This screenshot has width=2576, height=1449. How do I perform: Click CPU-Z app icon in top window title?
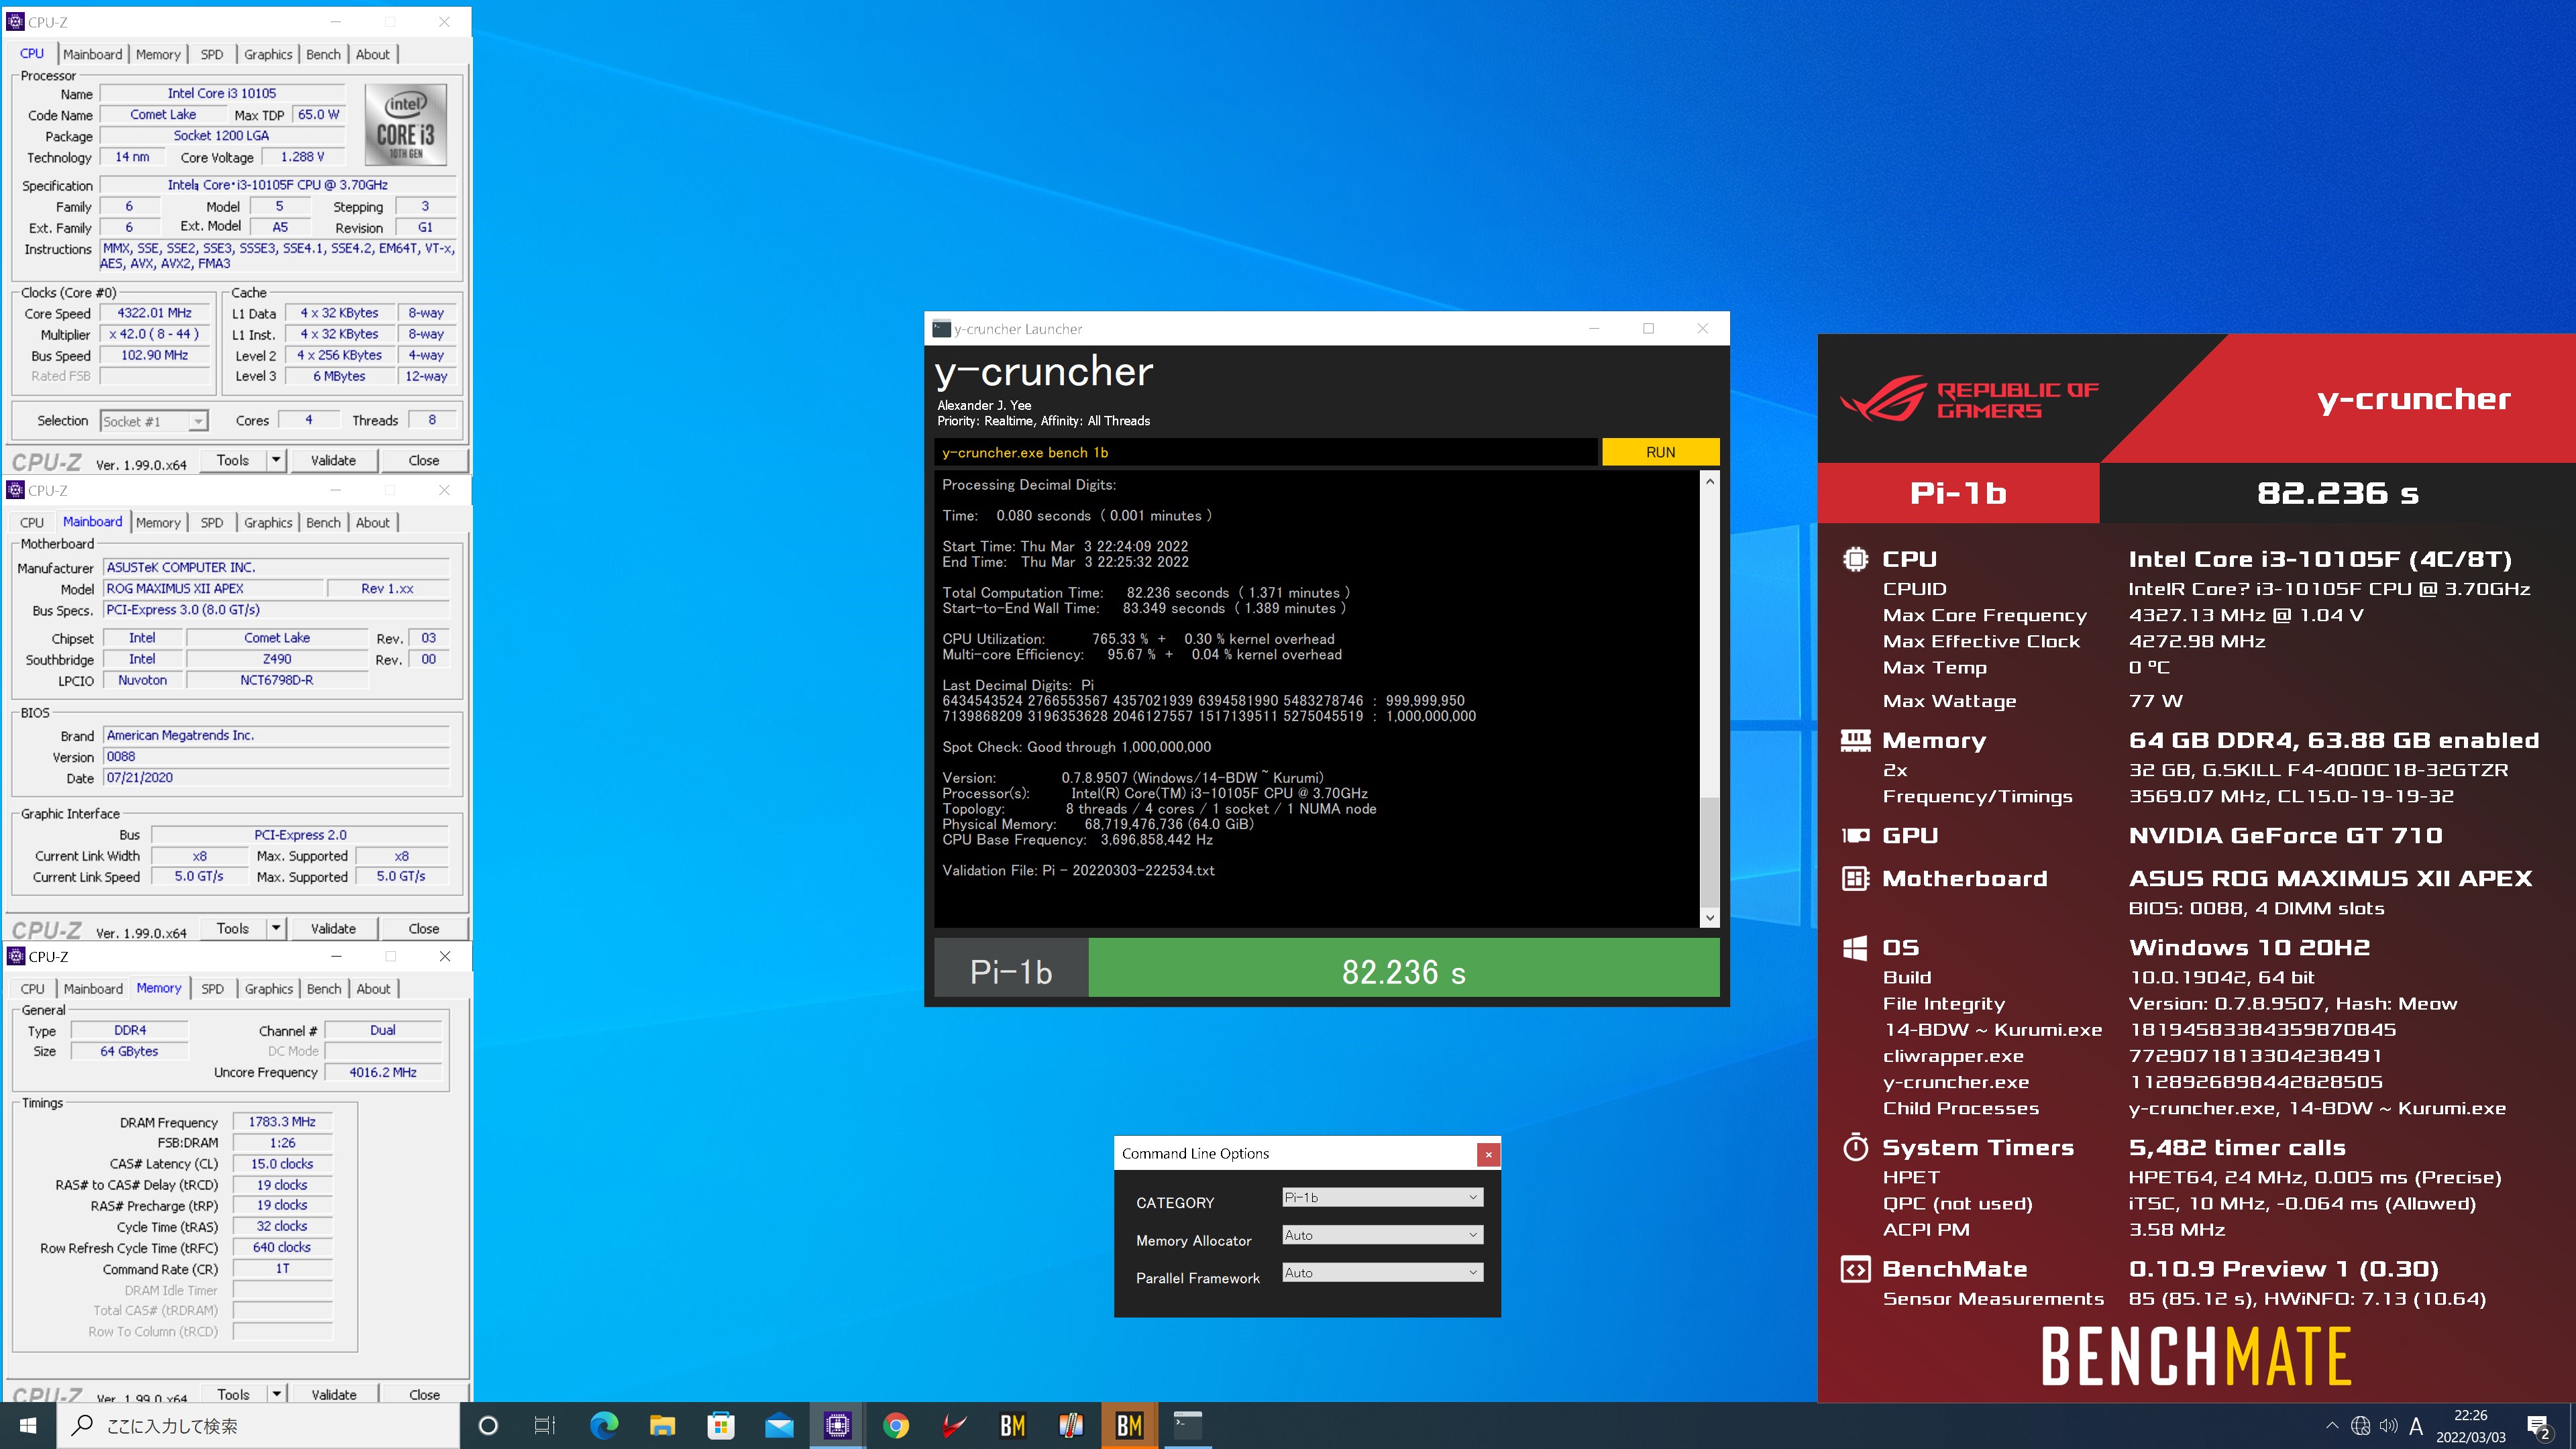tap(15, 21)
